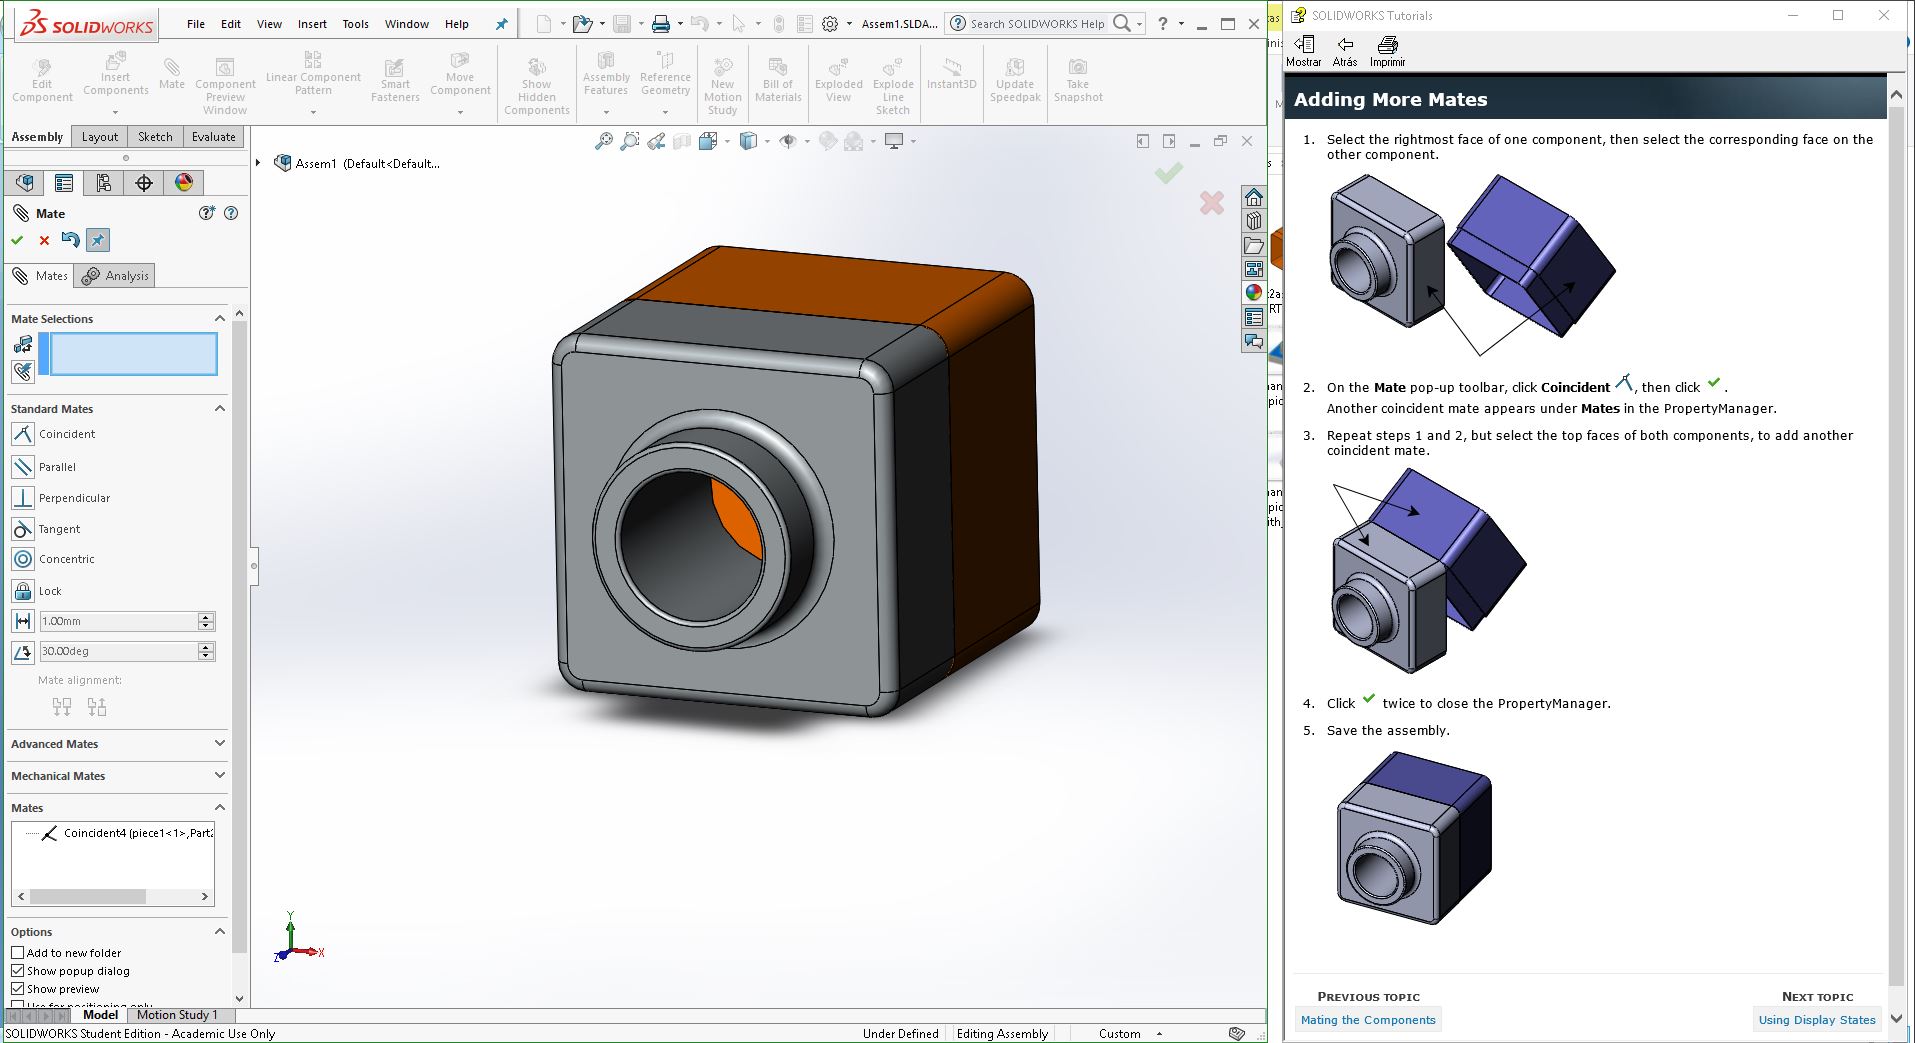
Task: Open the Tools menu
Action: pyautogui.click(x=356, y=24)
